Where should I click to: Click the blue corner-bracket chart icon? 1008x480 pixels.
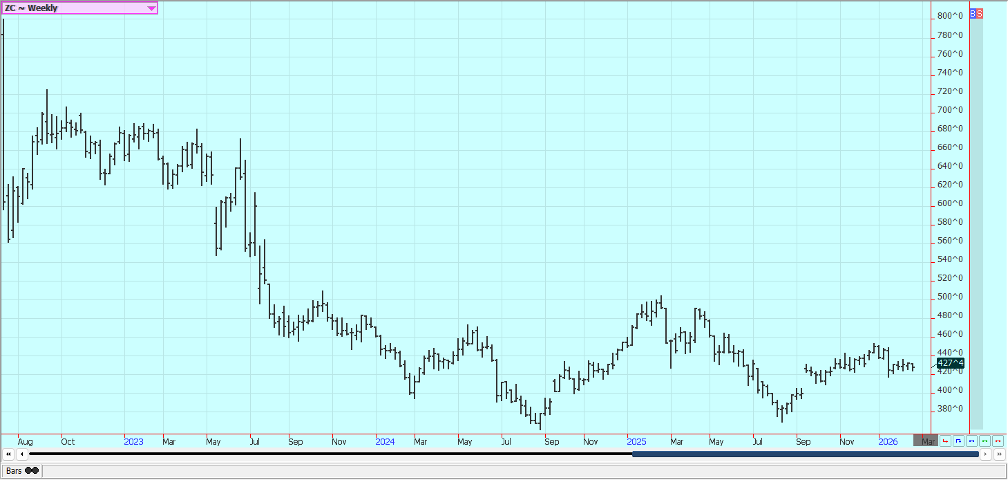958,440
